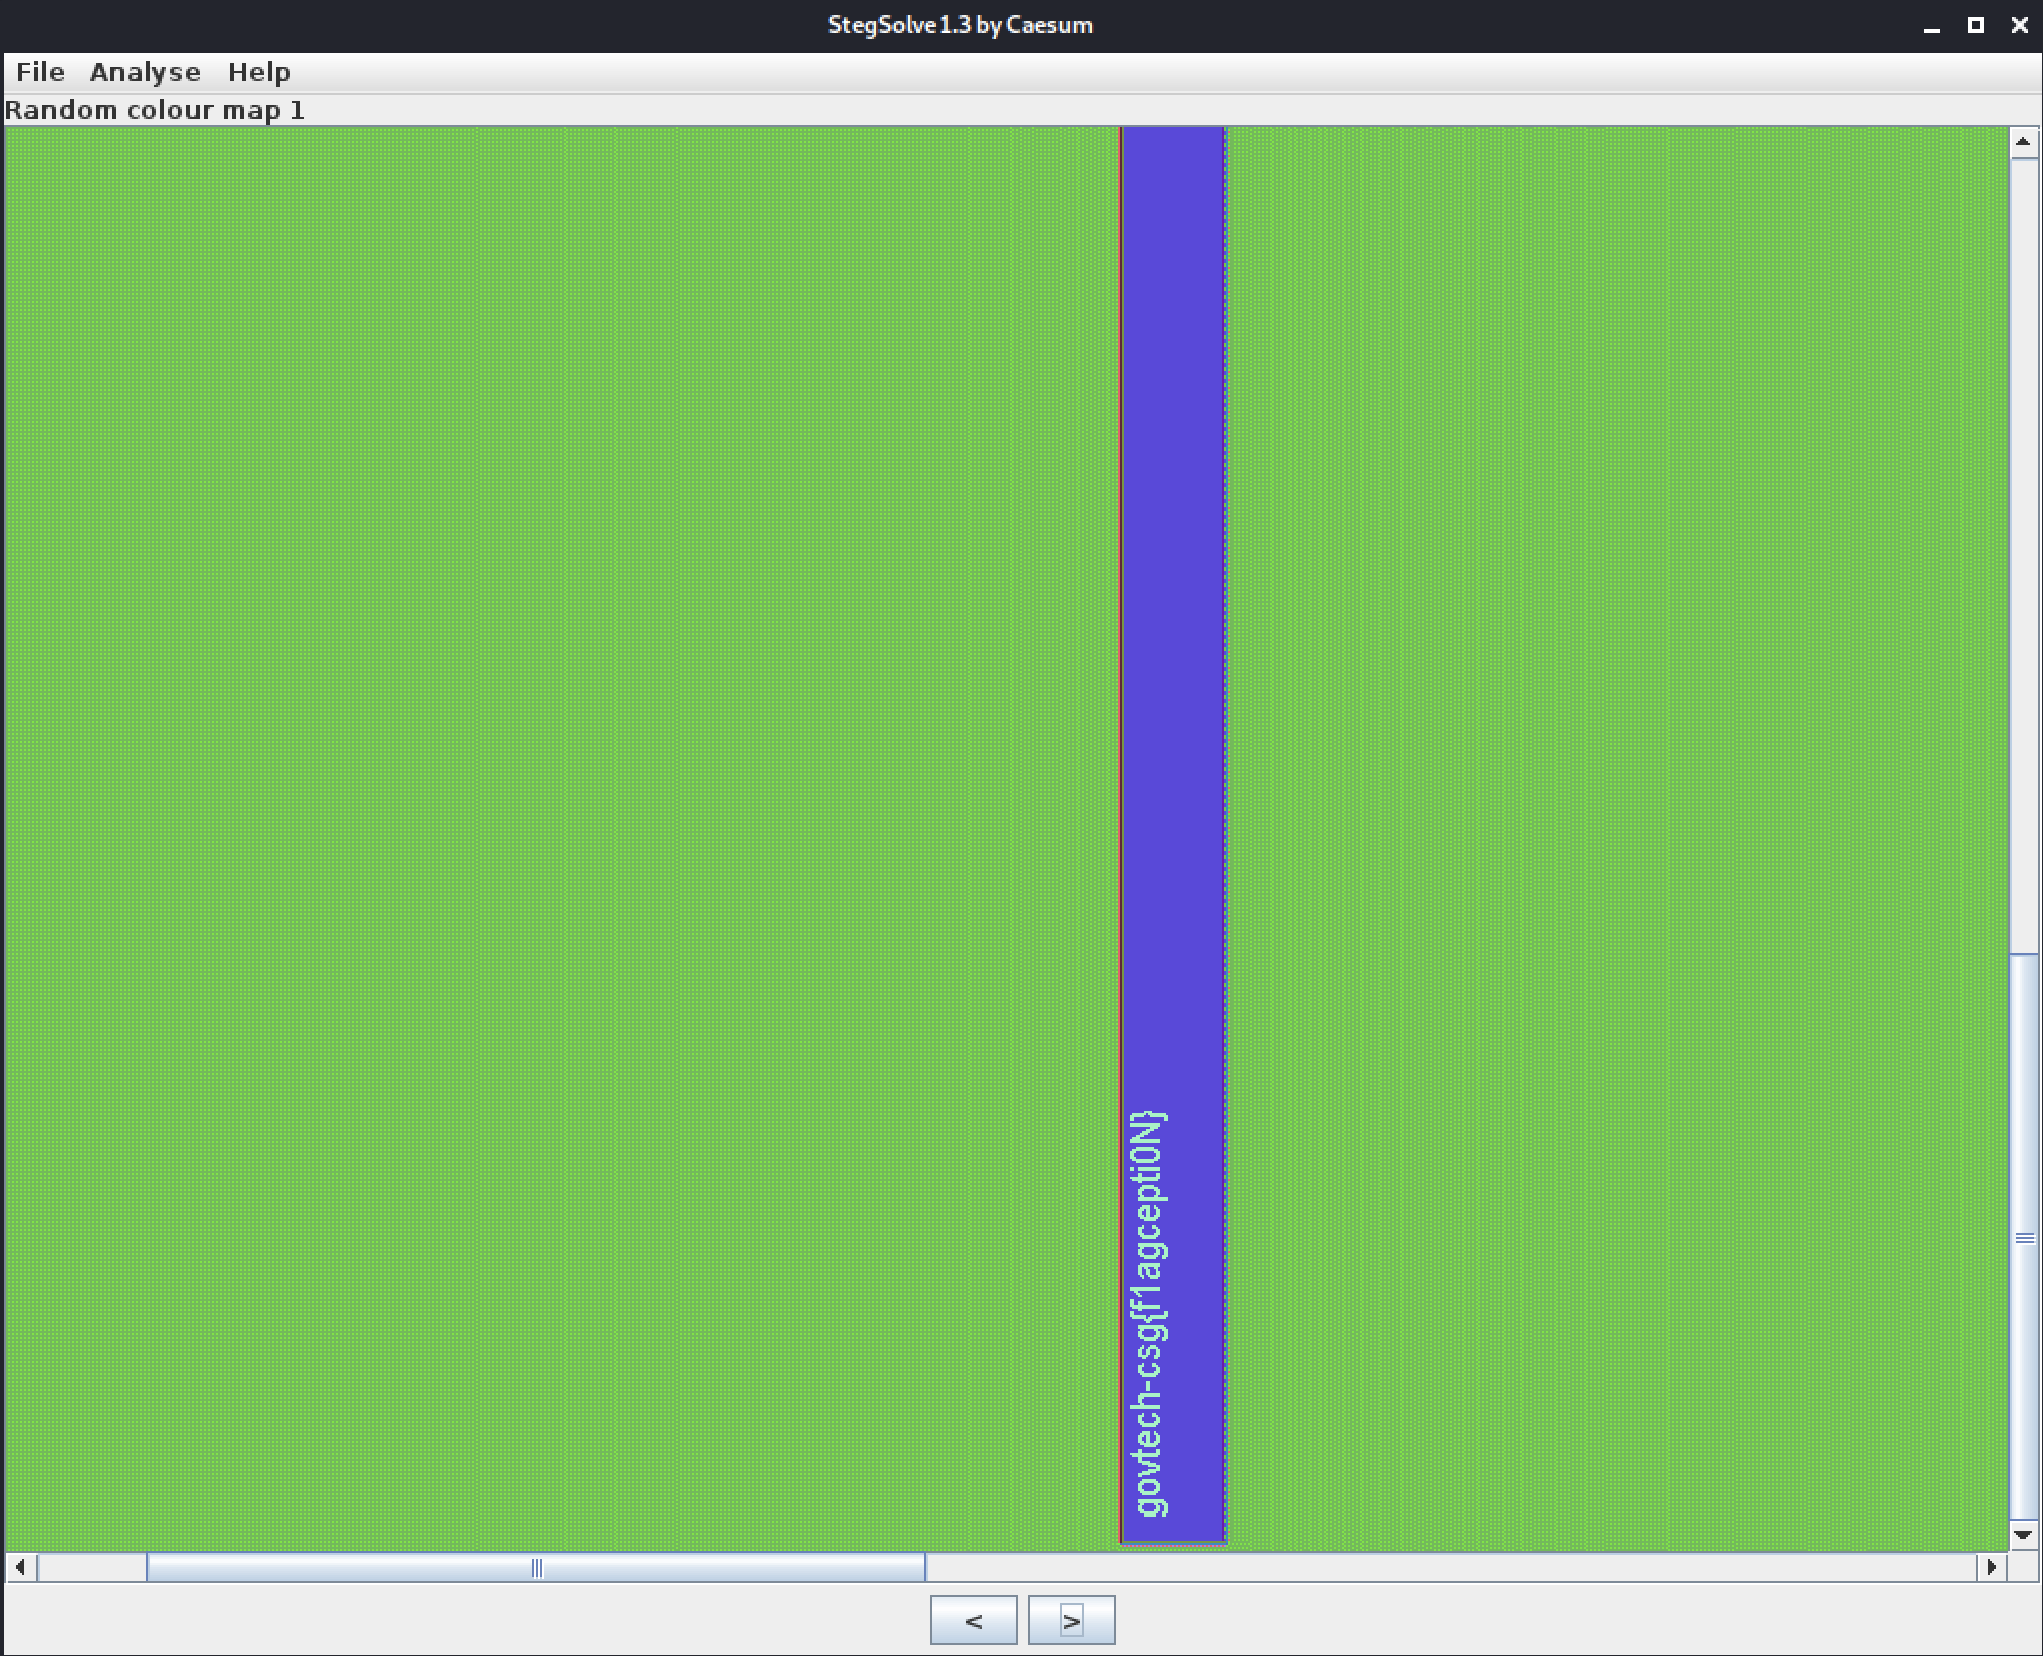This screenshot has width=2043, height=1656.
Task: Click the vertical scrollbar thumb
Action: click(2023, 1237)
